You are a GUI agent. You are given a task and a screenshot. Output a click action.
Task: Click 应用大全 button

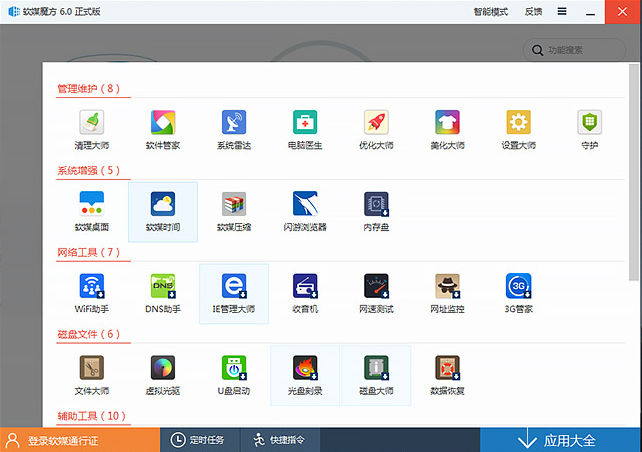(560, 440)
